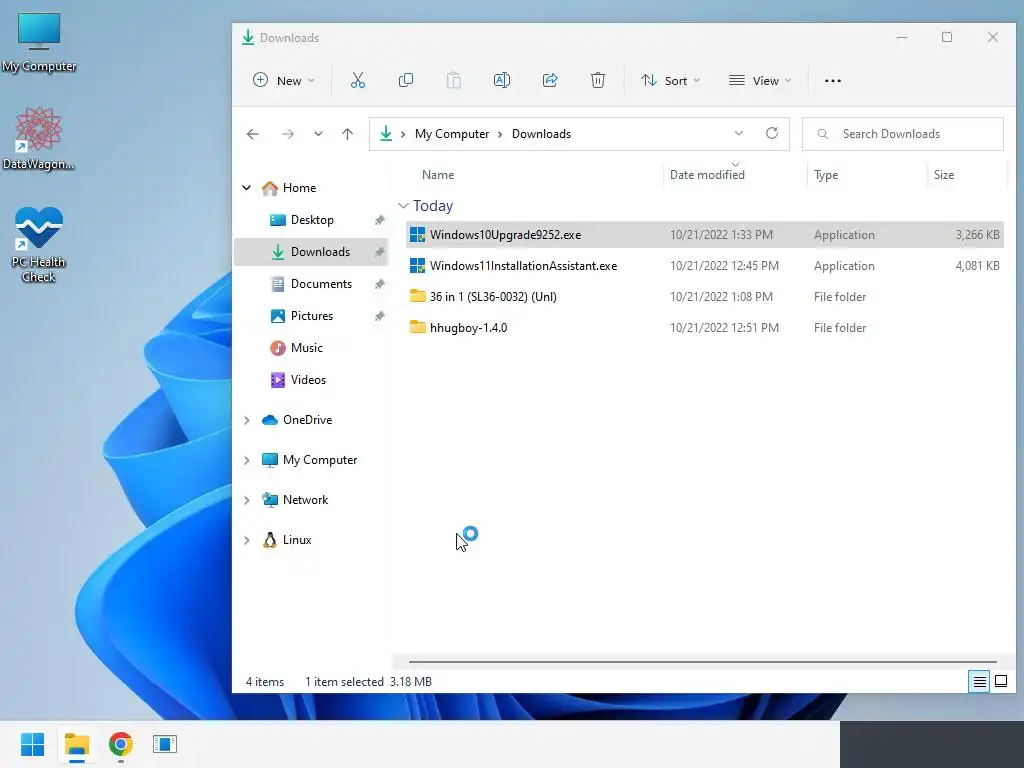
Task: Select PC Health Check desktop shortcut
Action: tap(39, 244)
